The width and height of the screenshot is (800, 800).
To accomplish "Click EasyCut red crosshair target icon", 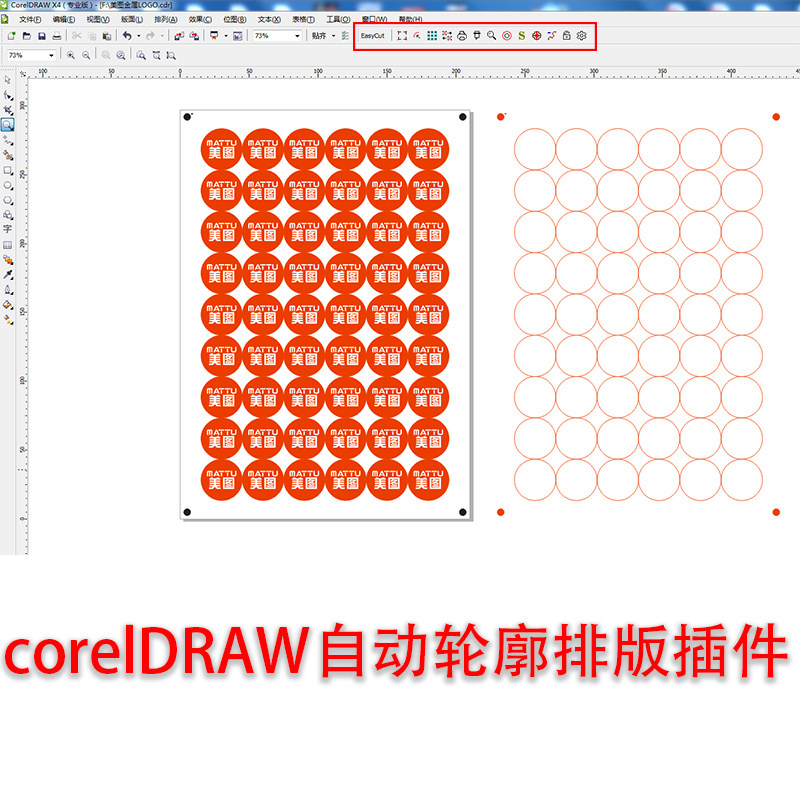I will click(536, 36).
